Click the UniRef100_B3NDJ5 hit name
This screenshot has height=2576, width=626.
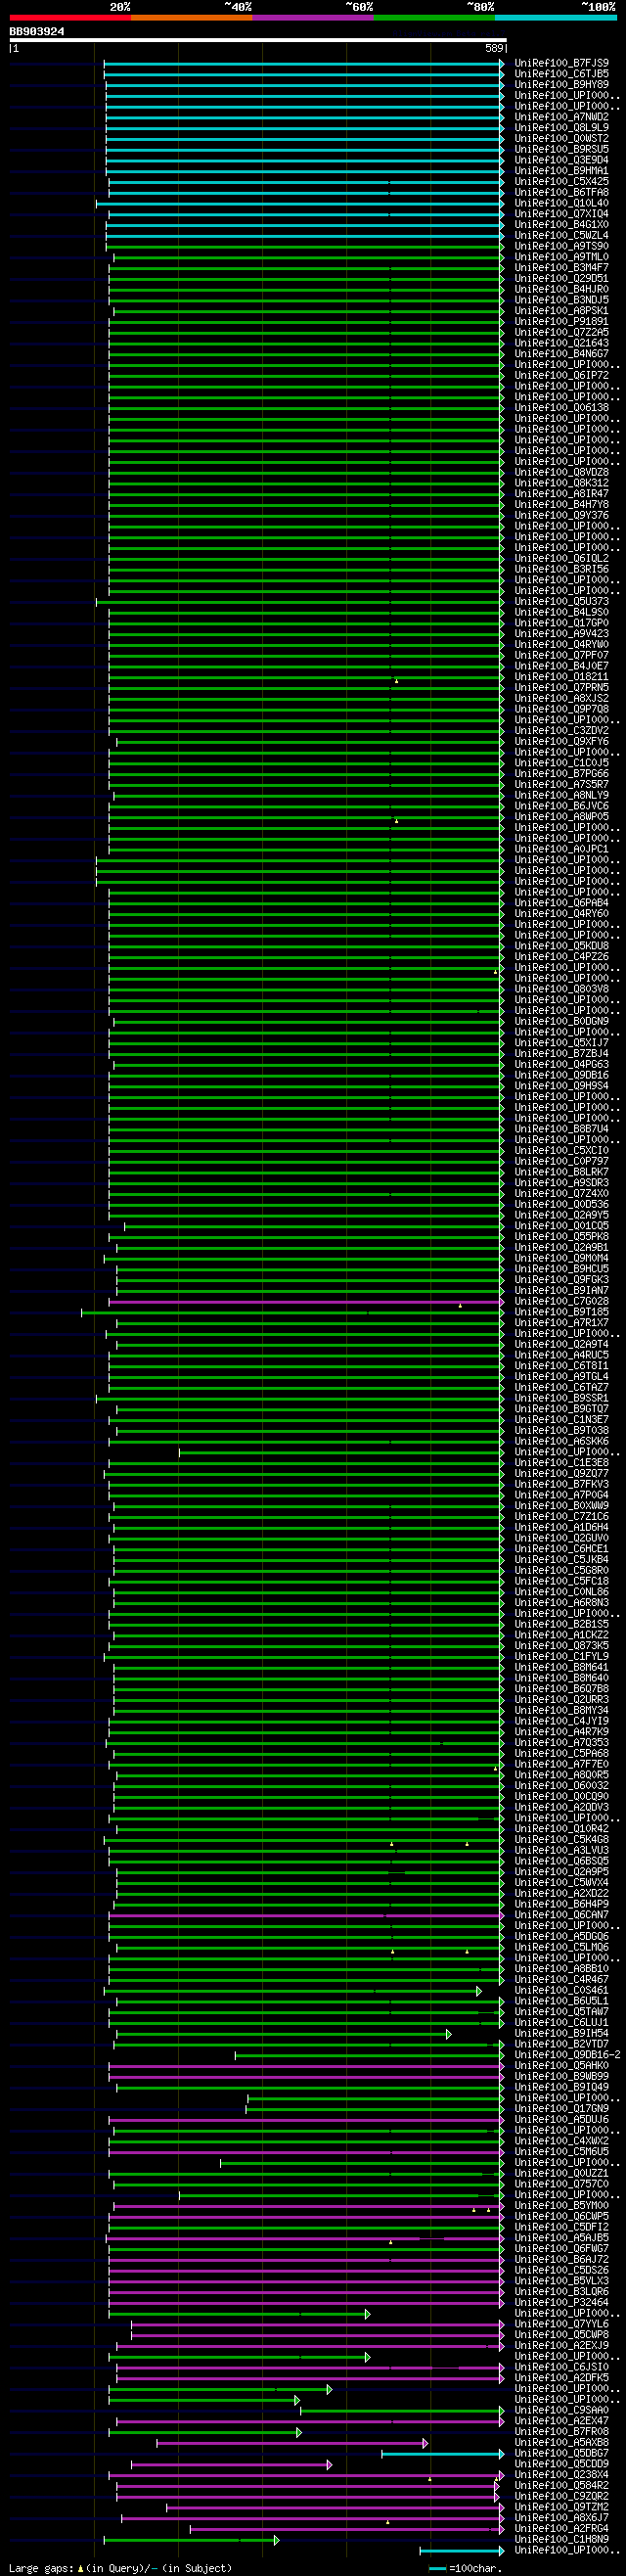click(x=561, y=300)
